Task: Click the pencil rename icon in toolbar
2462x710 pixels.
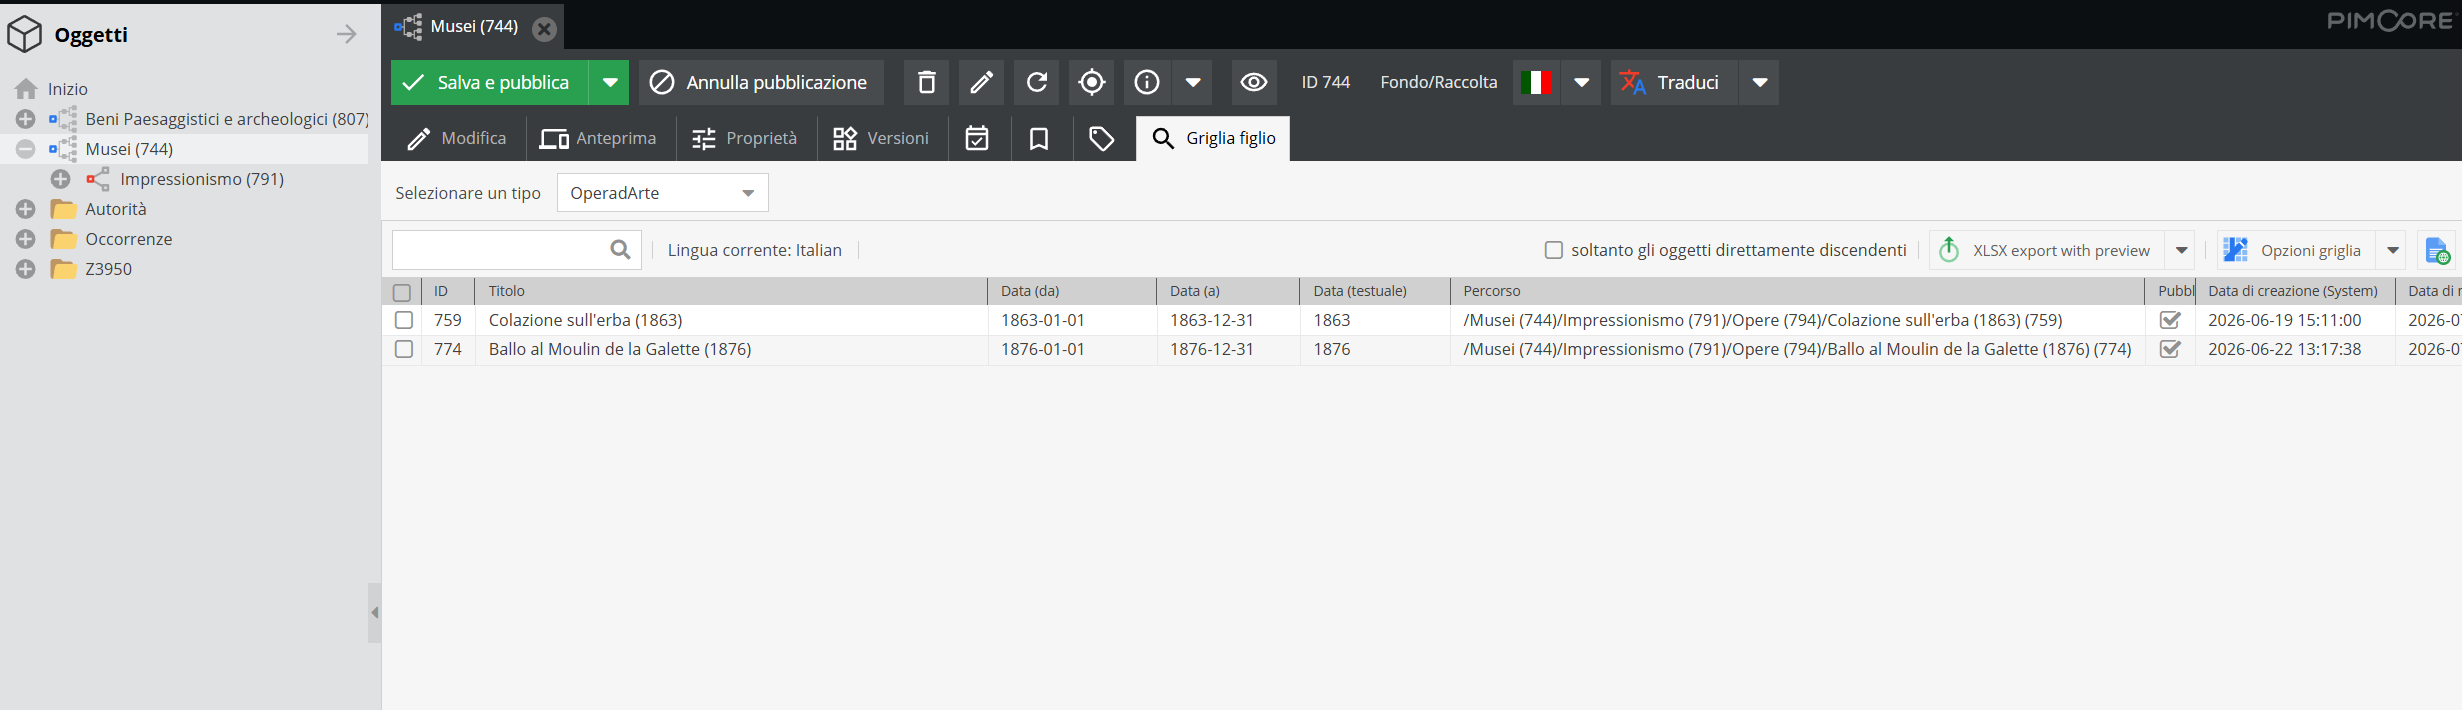Action: (x=982, y=82)
